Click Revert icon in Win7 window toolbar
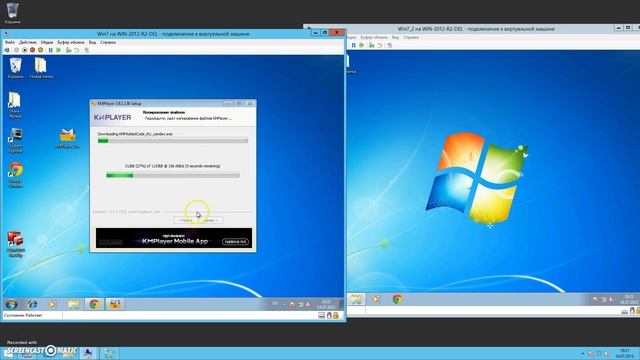 (x=76, y=50)
